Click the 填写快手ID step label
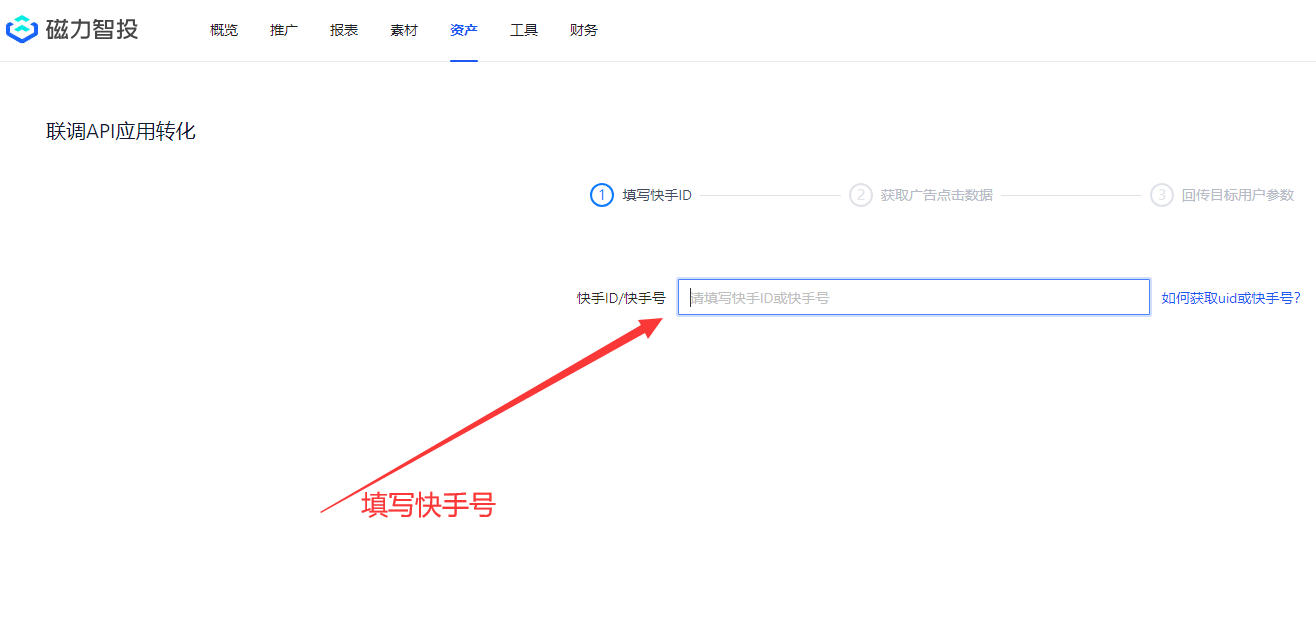Screen dimensions: 1316x629 (657, 195)
